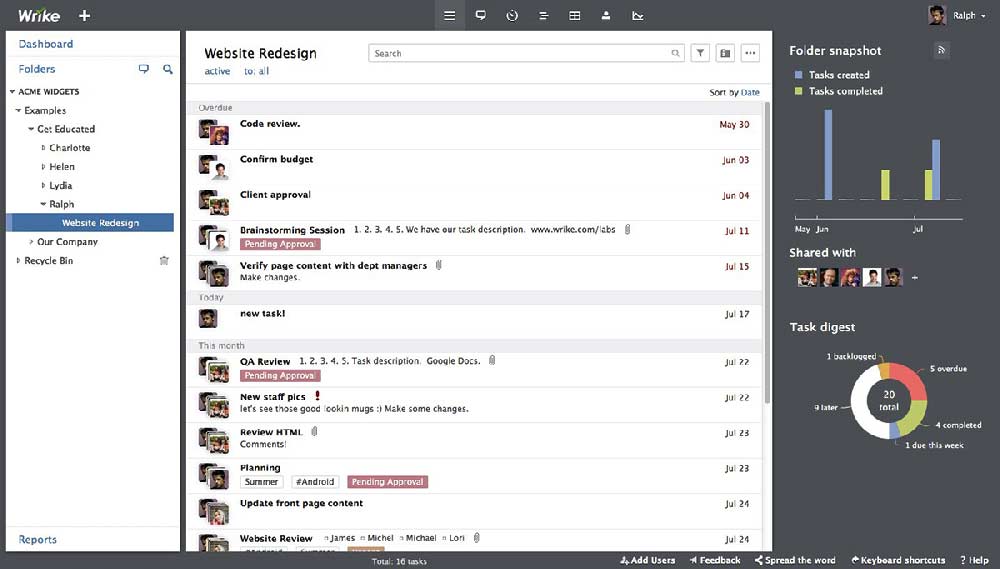
Task: Switch to the list view icon
Action: point(450,15)
